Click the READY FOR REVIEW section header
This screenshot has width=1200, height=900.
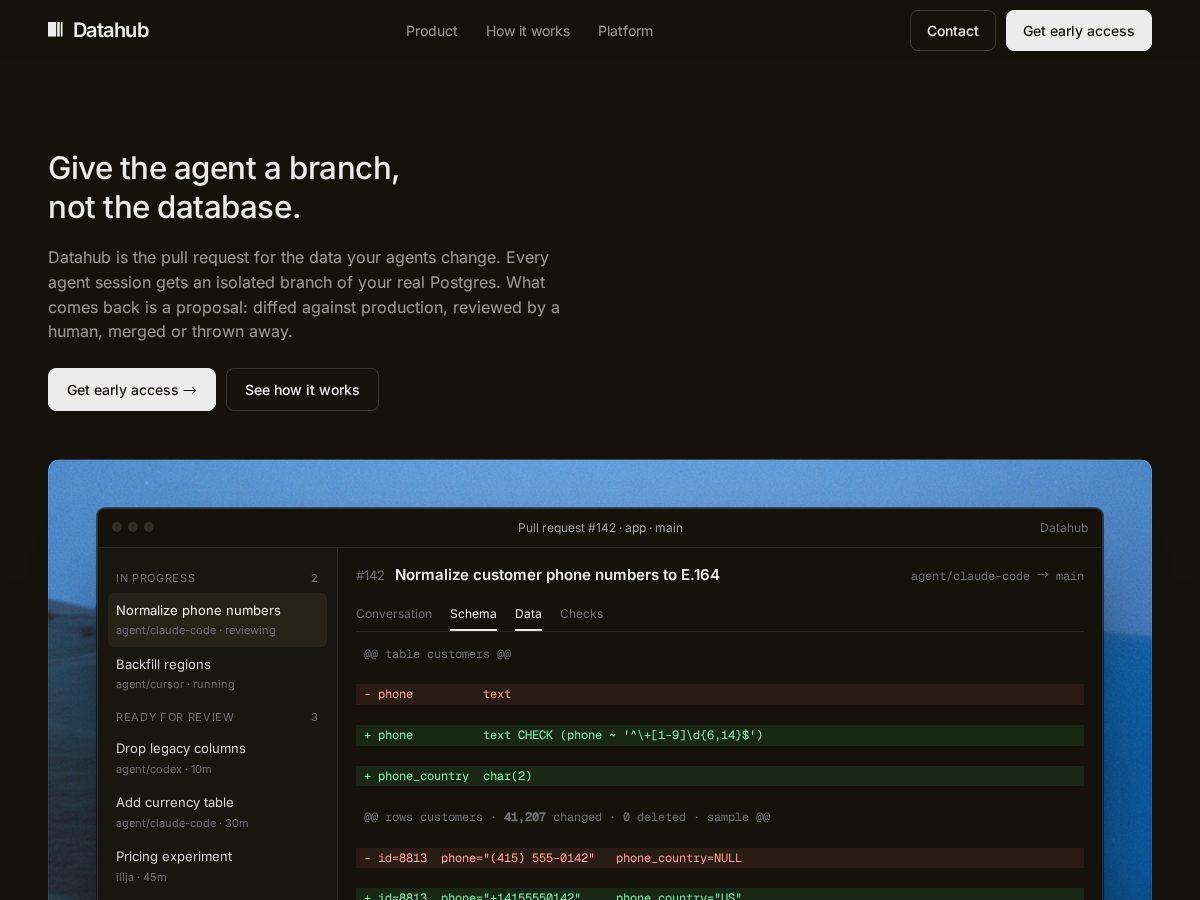point(175,717)
